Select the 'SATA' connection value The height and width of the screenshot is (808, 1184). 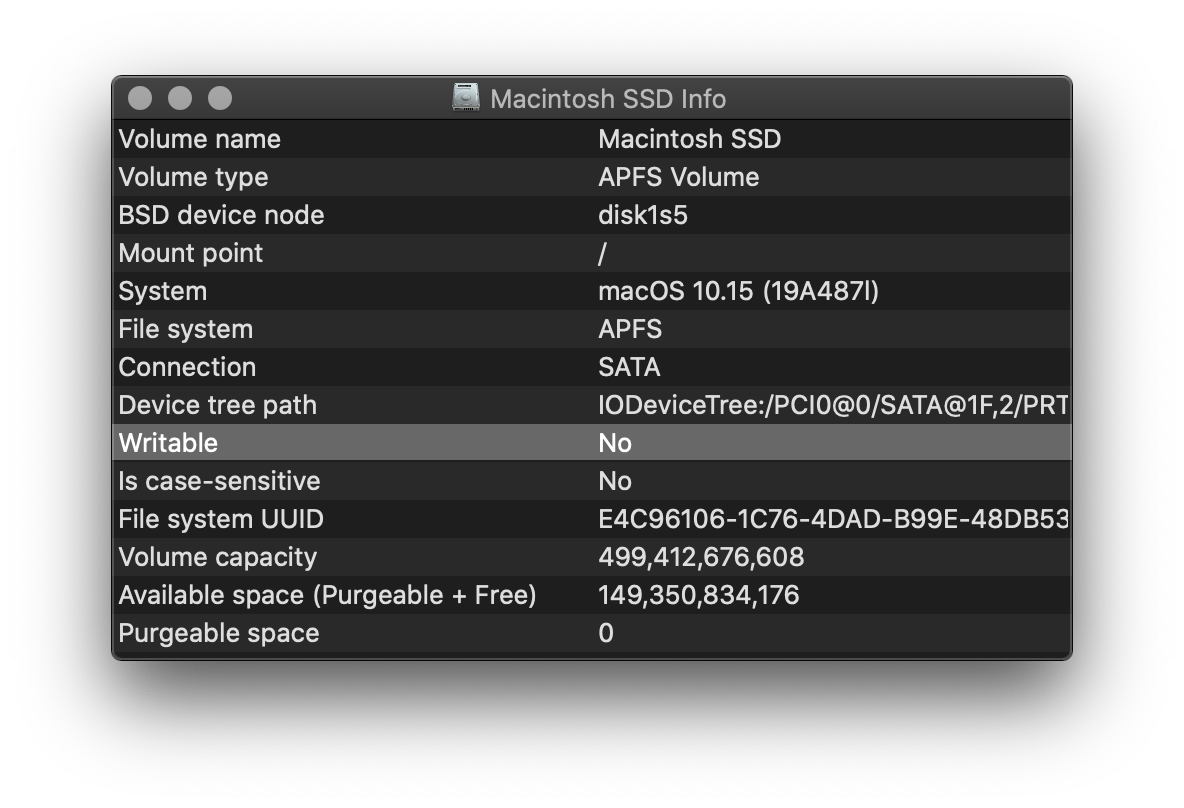629,367
